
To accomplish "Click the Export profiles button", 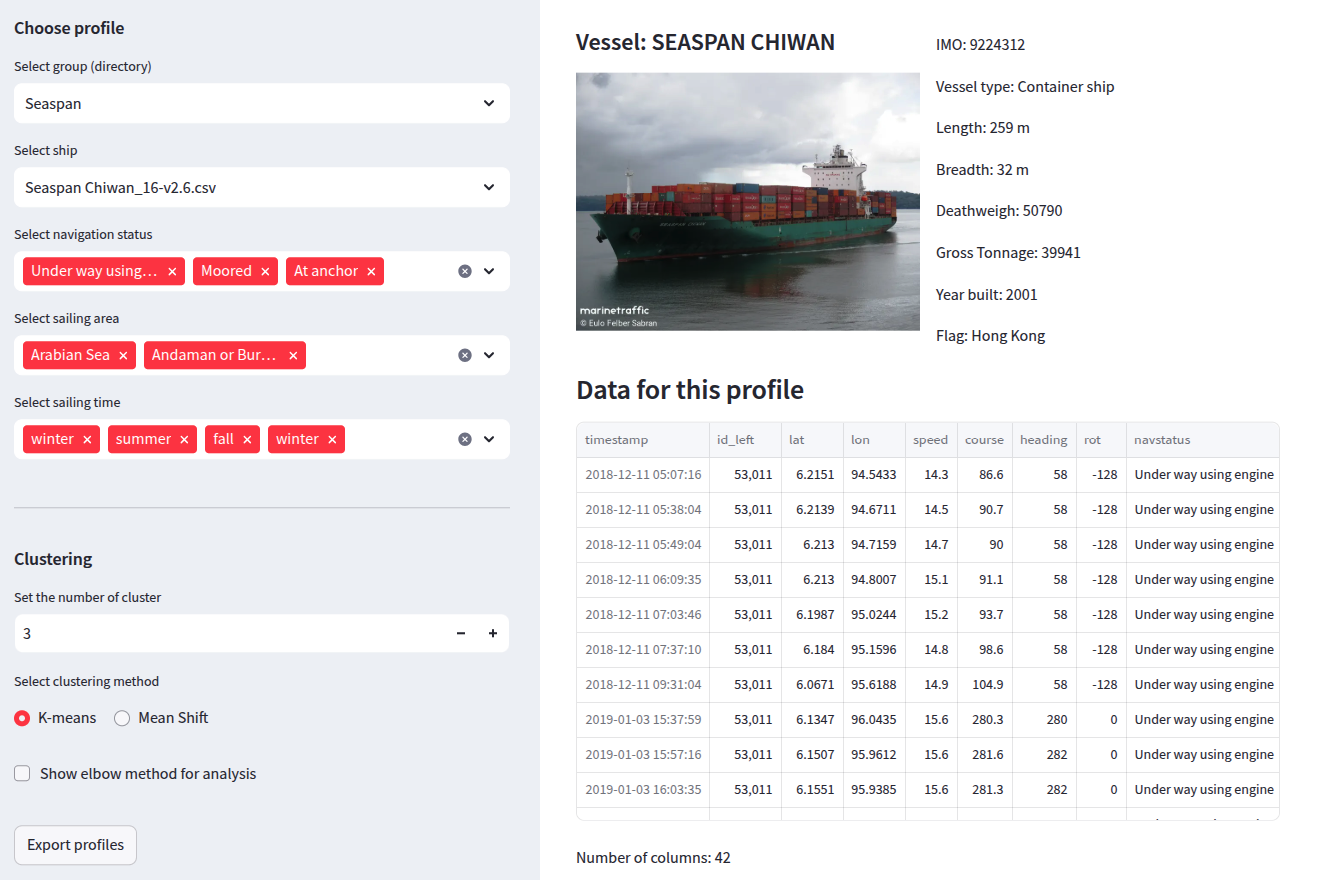I will (x=75, y=845).
